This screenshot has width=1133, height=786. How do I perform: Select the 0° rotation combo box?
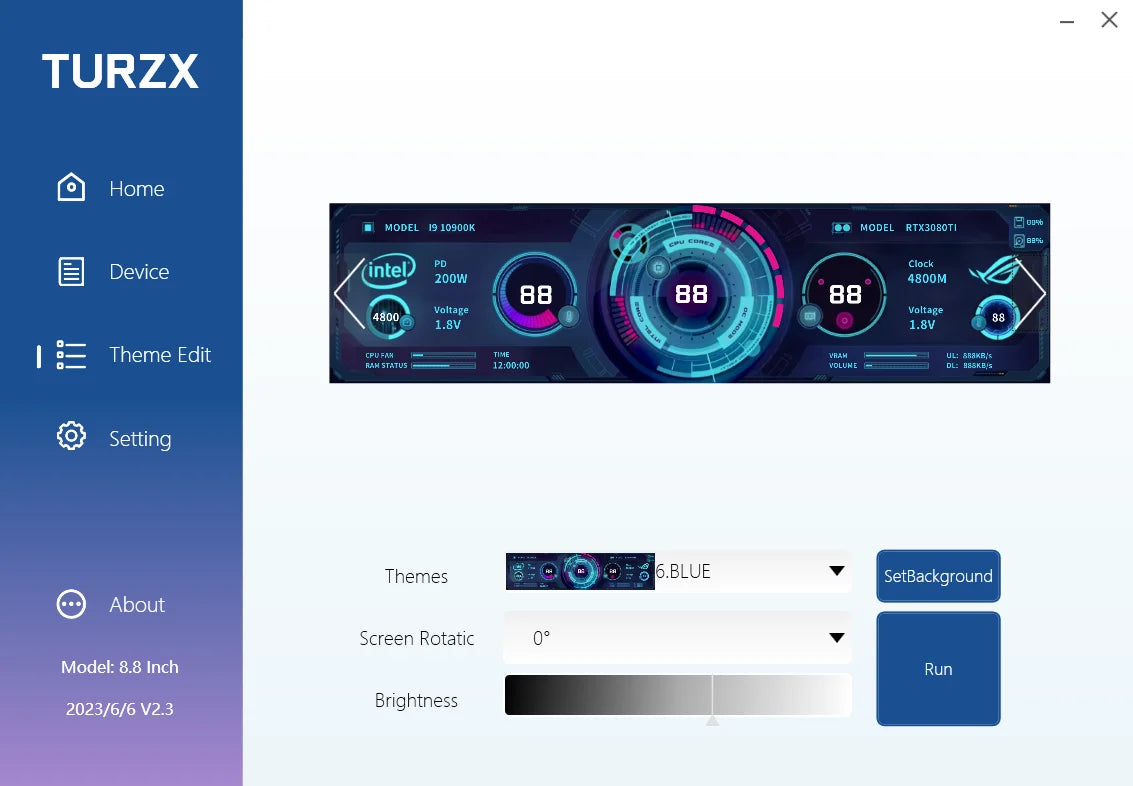click(660, 638)
